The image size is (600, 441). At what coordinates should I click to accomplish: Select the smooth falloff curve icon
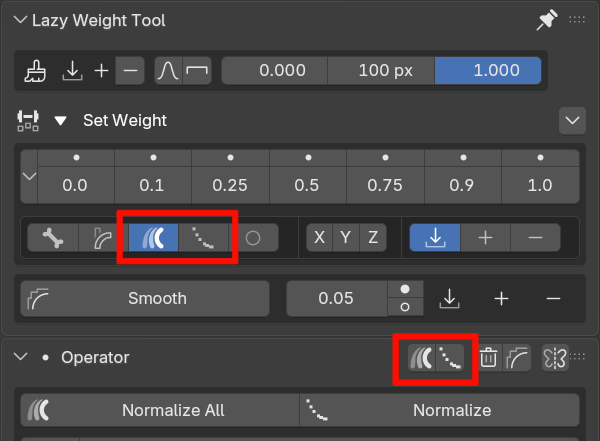click(169, 71)
